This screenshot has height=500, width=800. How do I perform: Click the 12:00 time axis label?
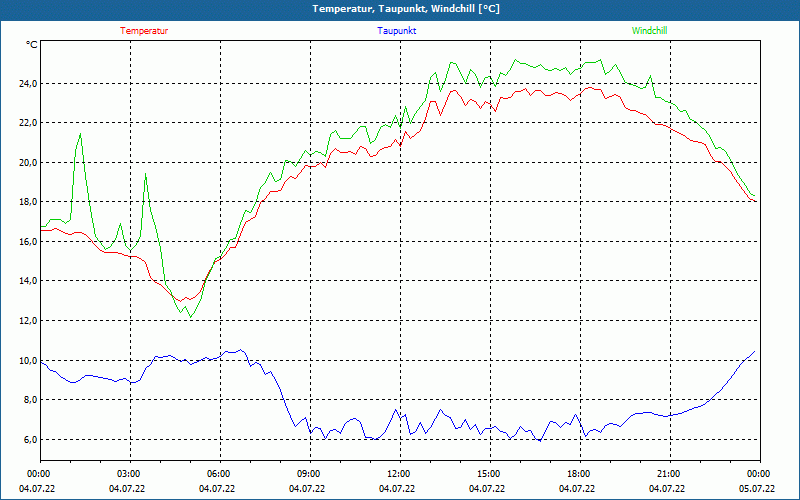point(400,474)
